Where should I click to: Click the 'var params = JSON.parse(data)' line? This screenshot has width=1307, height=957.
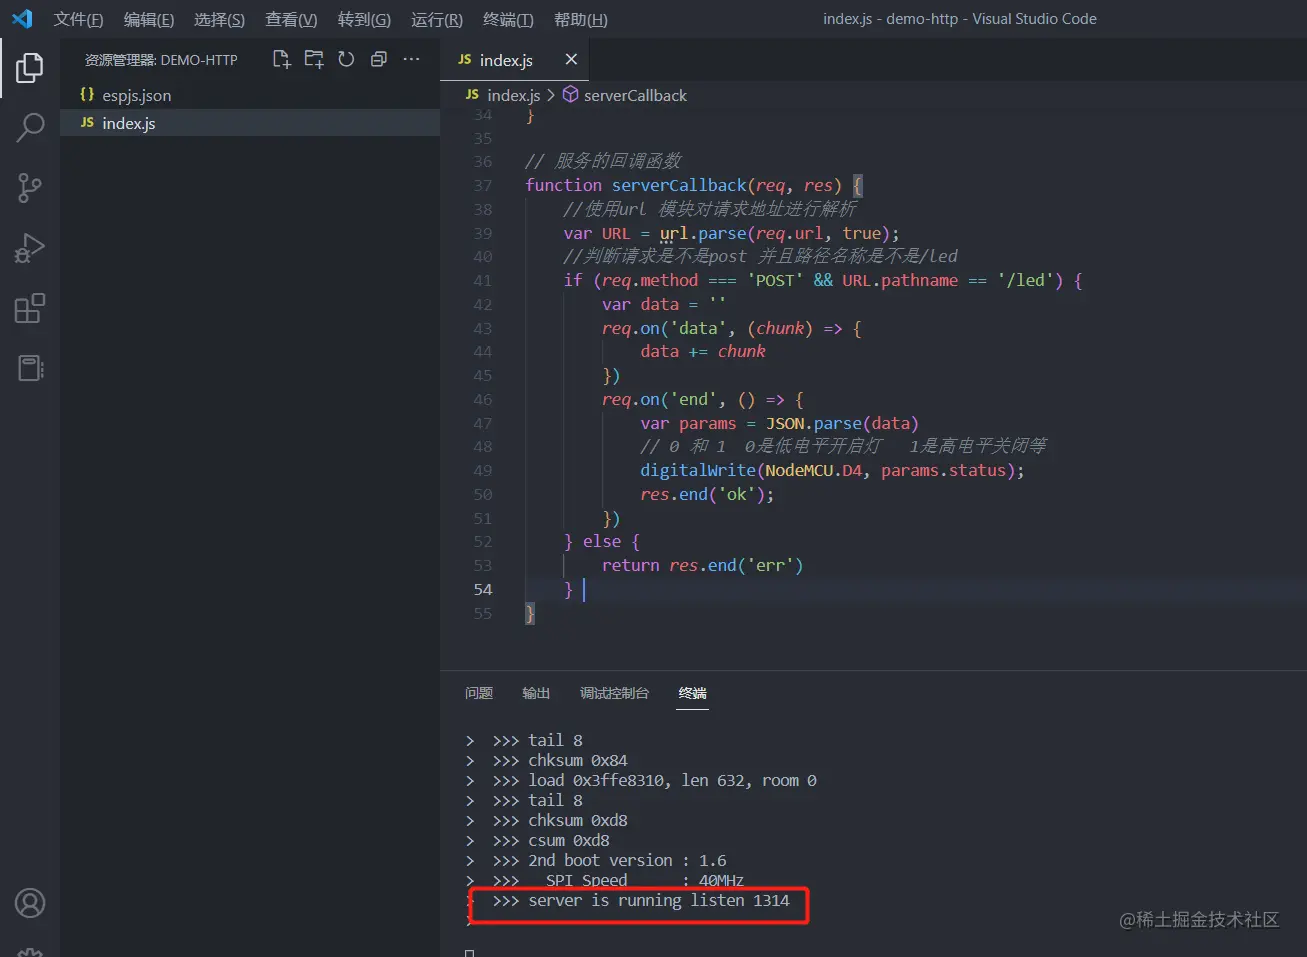point(779,423)
